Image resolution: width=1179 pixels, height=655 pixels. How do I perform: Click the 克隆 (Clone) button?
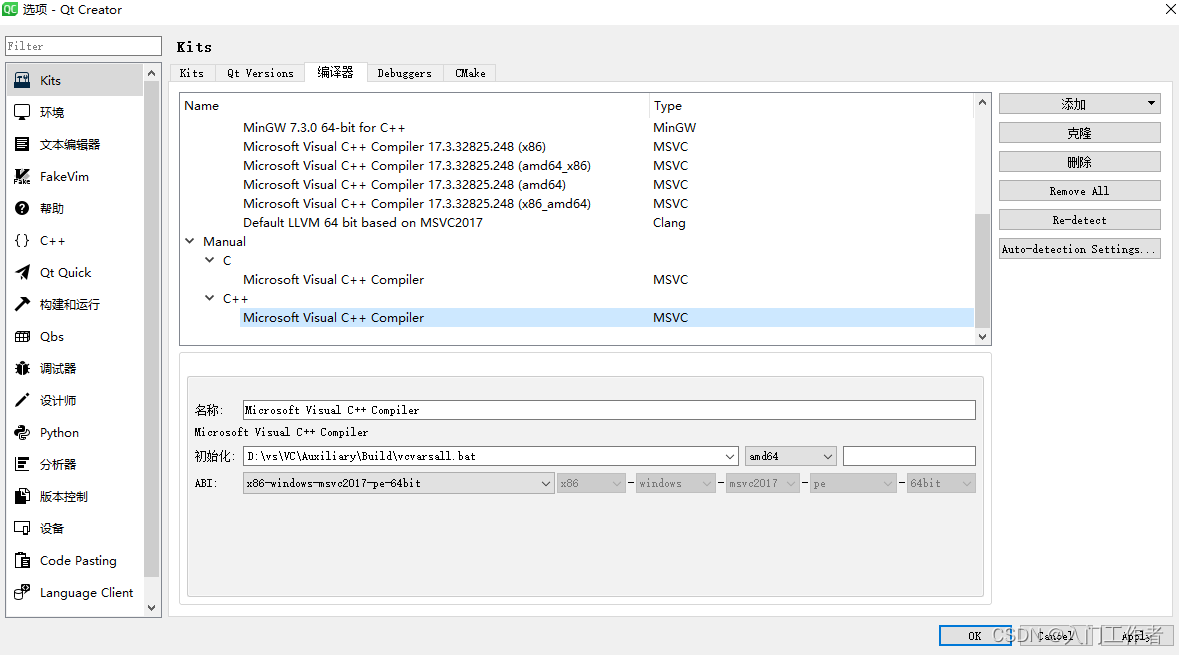[x=1079, y=132]
